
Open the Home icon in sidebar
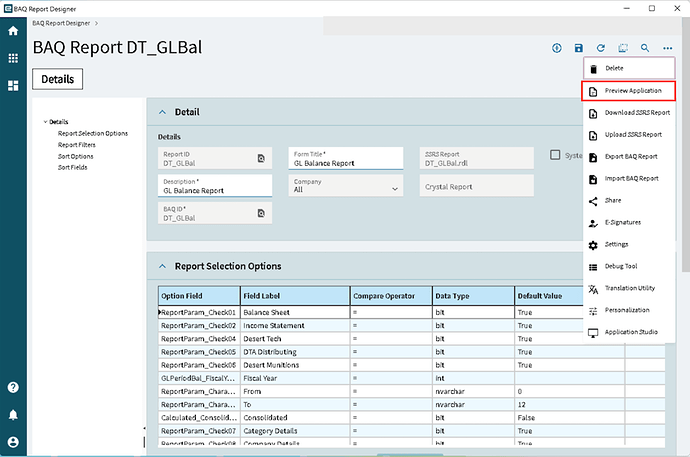13,31
